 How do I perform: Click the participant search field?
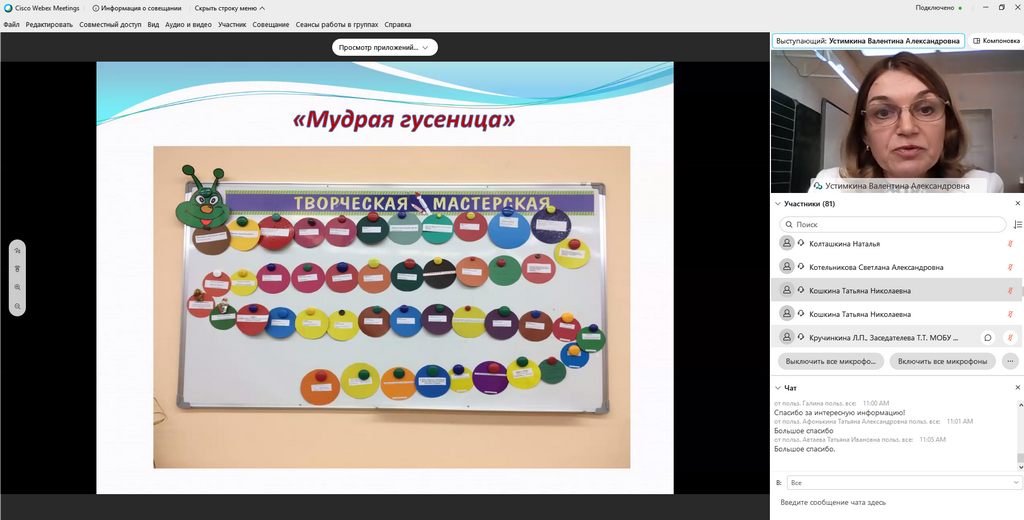tap(895, 225)
